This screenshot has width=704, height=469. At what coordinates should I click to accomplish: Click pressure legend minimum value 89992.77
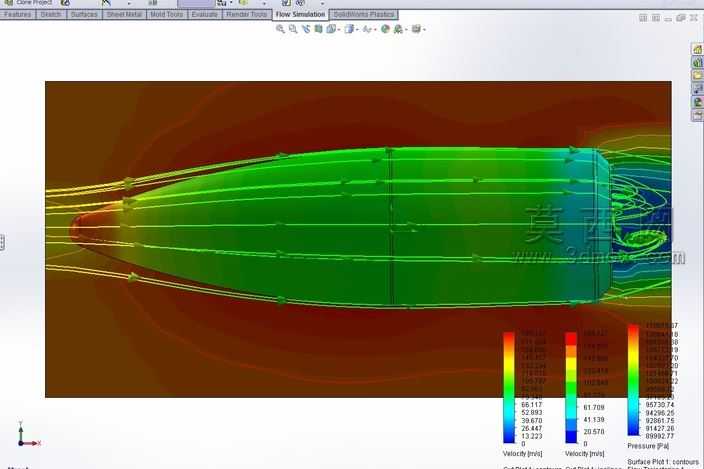[660, 436]
